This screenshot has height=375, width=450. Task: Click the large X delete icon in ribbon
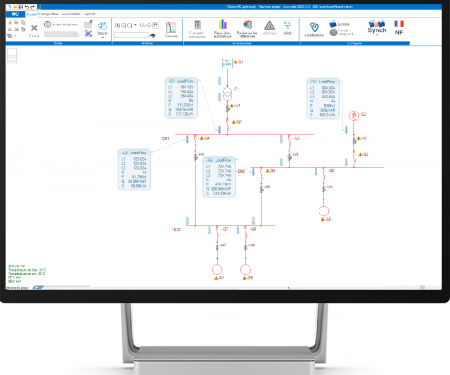click(x=34, y=28)
